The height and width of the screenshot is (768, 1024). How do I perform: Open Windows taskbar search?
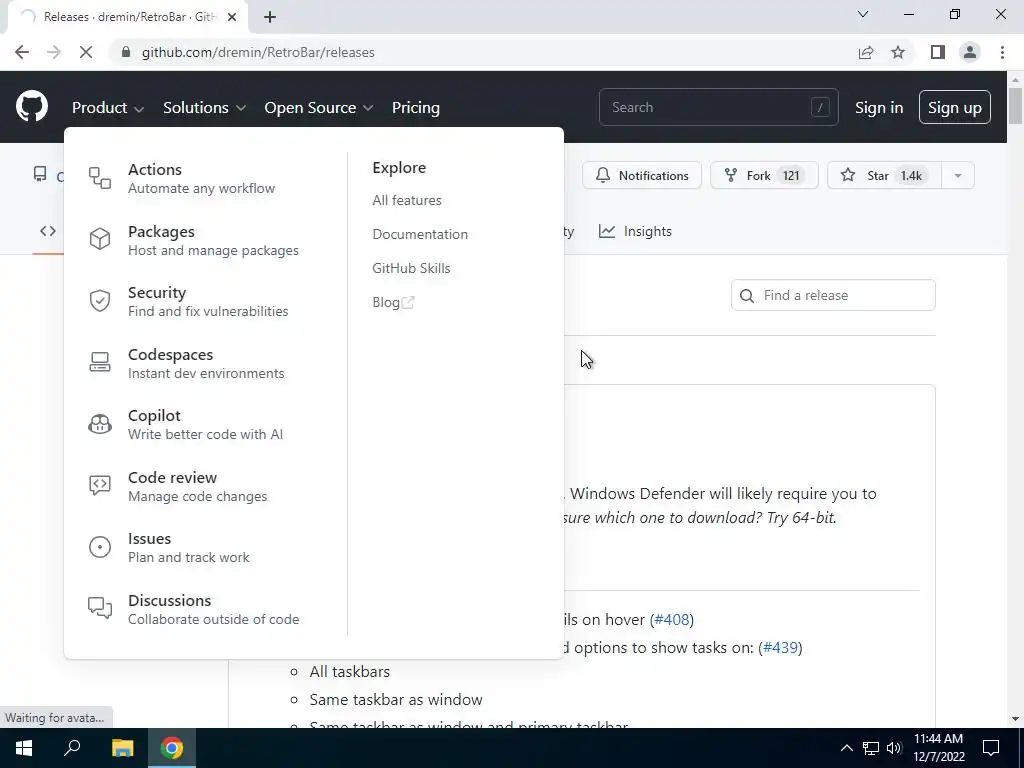72,748
